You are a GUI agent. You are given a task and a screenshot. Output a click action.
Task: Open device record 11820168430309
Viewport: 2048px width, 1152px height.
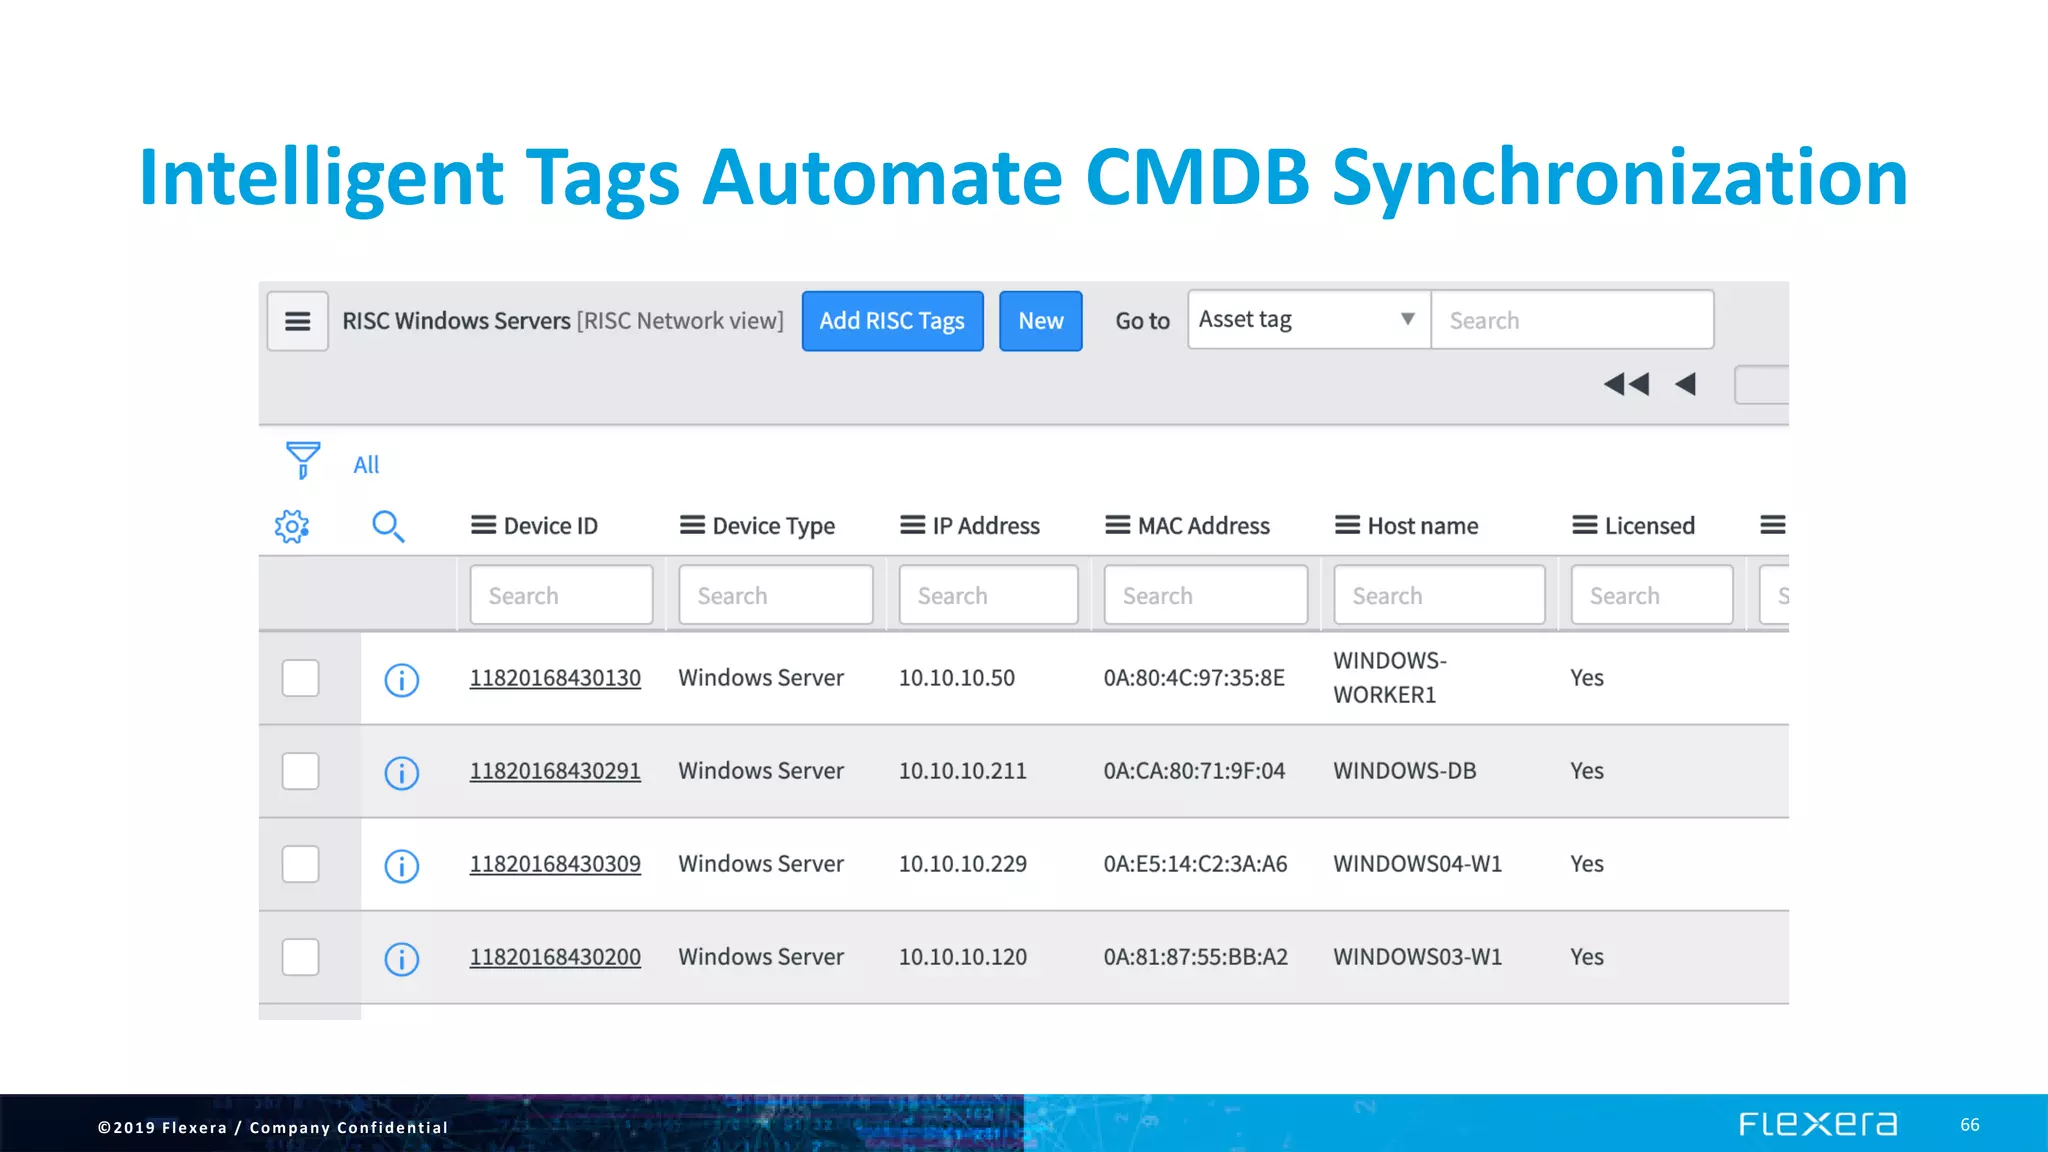555,864
